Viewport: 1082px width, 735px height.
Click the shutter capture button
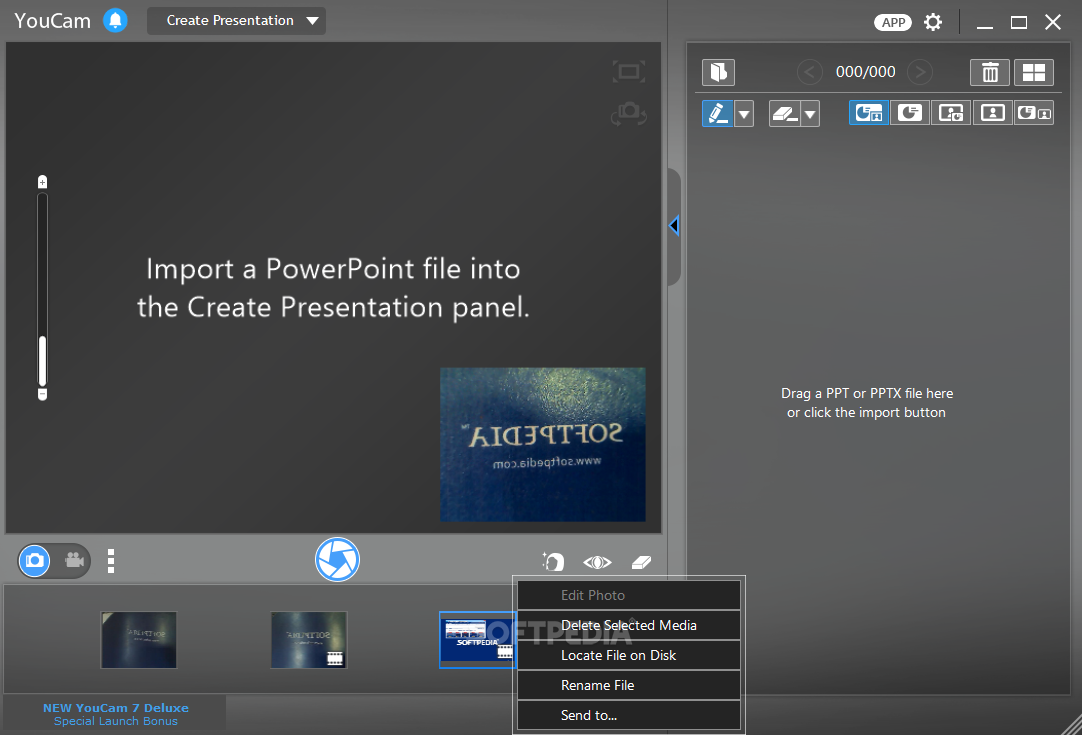point(337,560)
